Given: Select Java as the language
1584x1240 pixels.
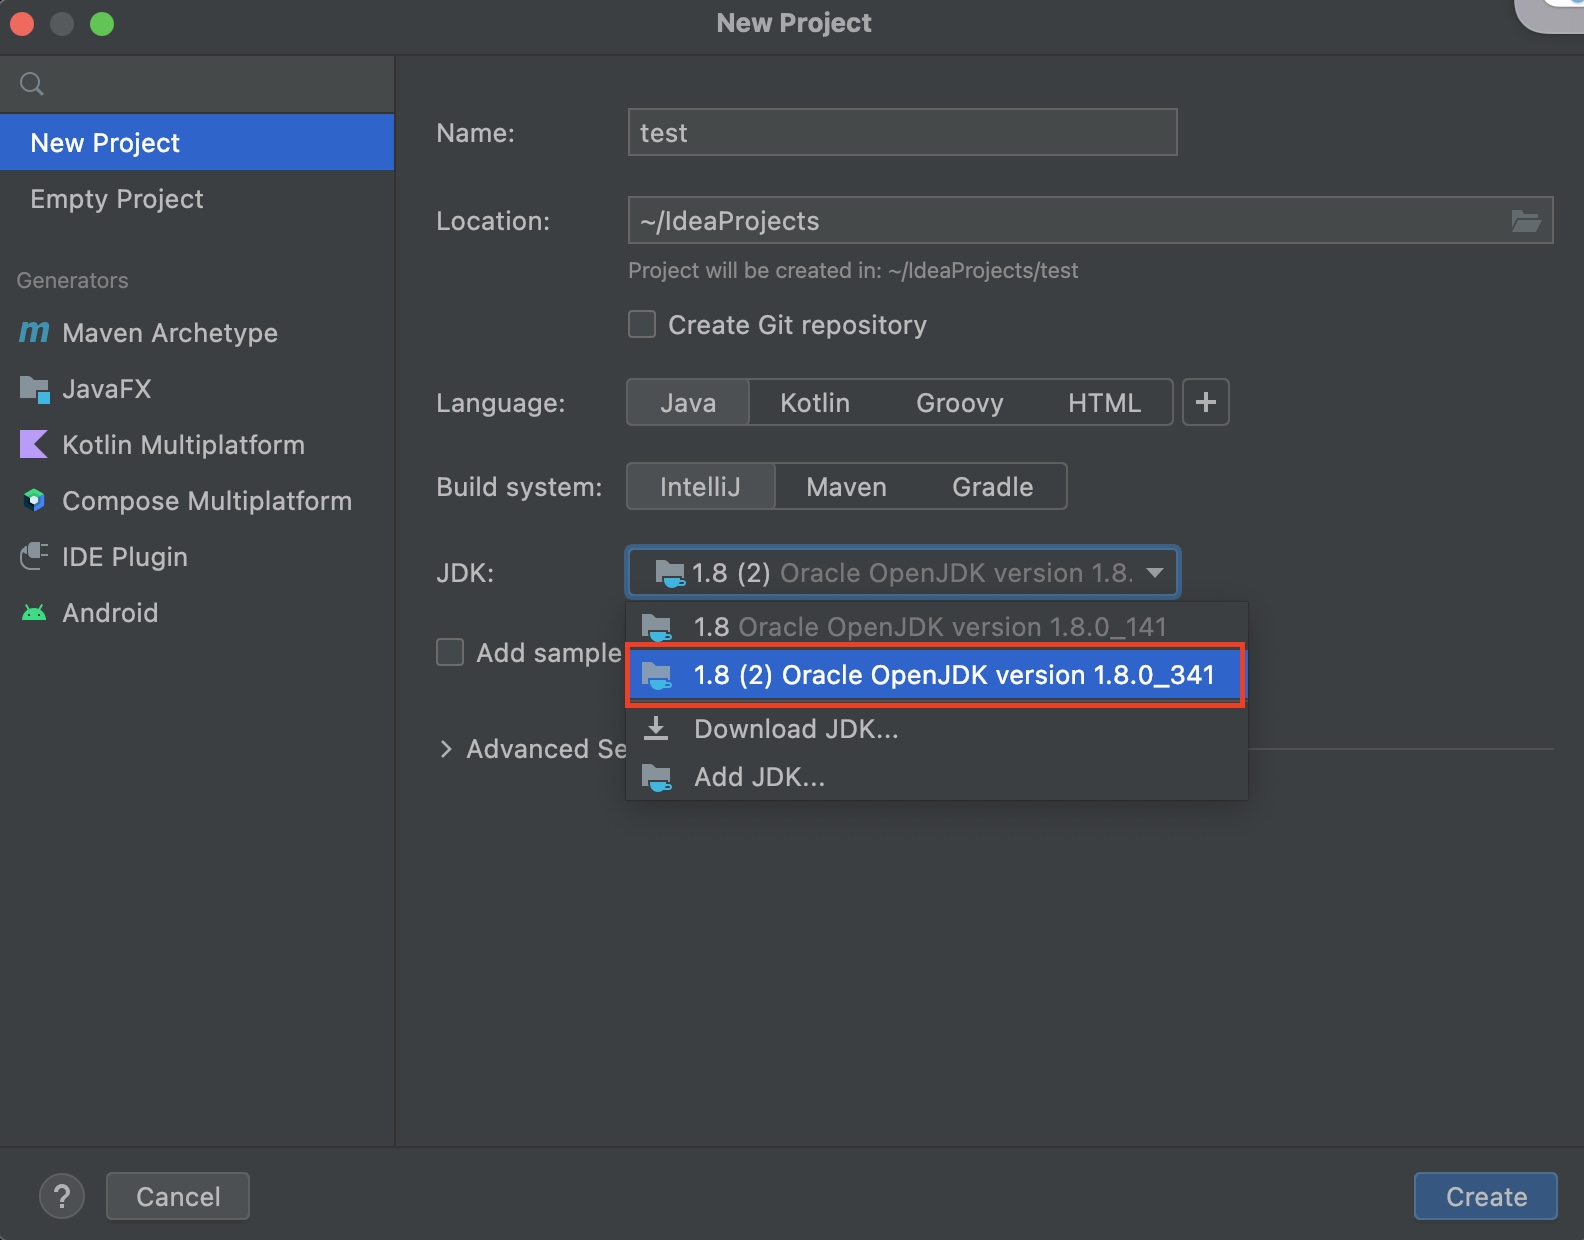Looking at the screenshot, I should click(x=688, y=402).
